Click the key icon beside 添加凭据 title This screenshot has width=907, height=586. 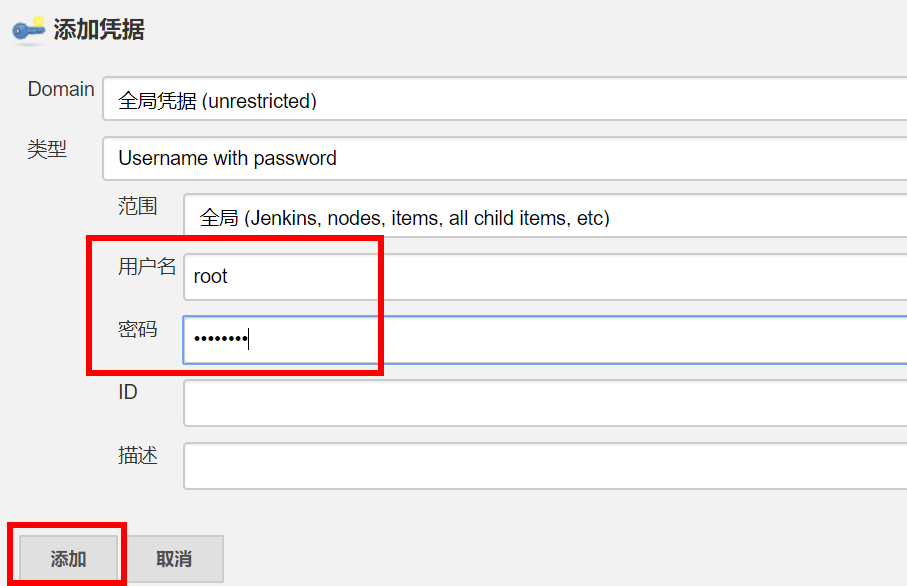(x=28, y=30)
